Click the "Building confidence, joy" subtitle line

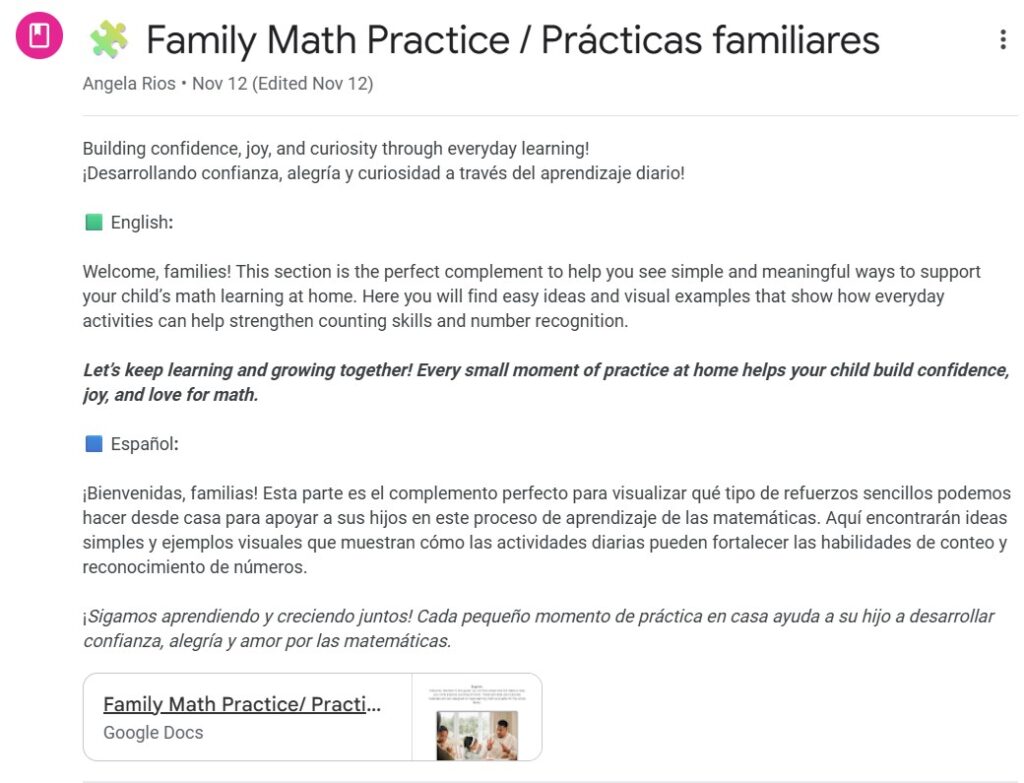point(336,149)
